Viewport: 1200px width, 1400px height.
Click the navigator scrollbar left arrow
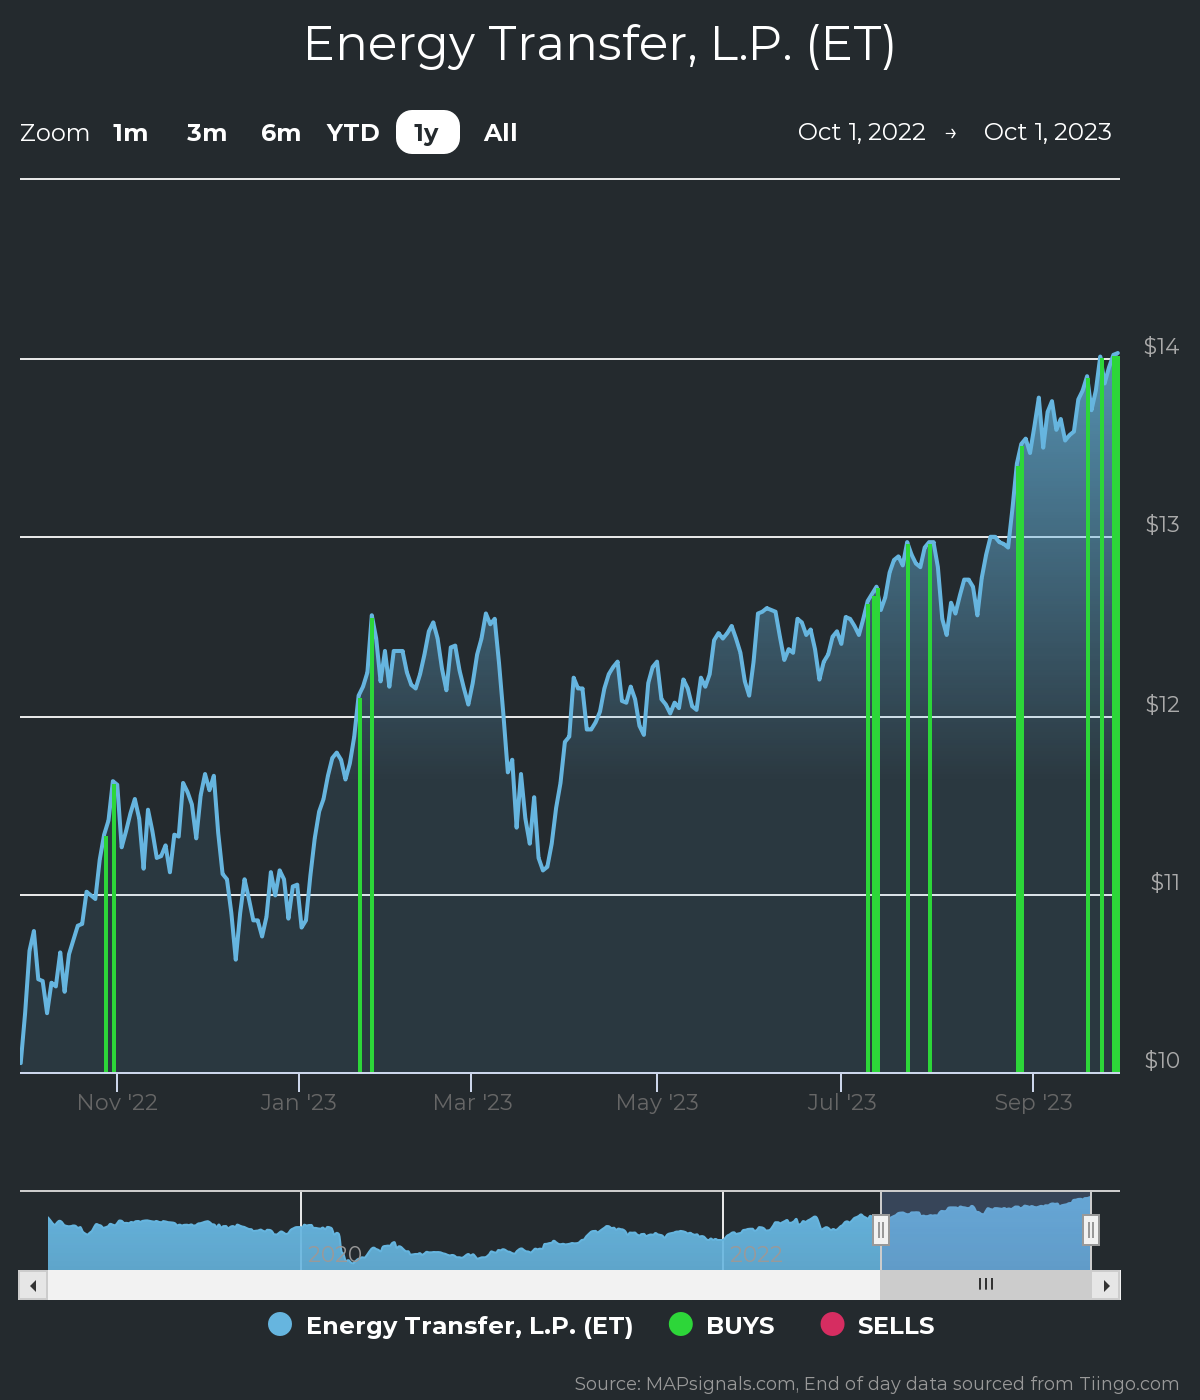(33, 1285)
